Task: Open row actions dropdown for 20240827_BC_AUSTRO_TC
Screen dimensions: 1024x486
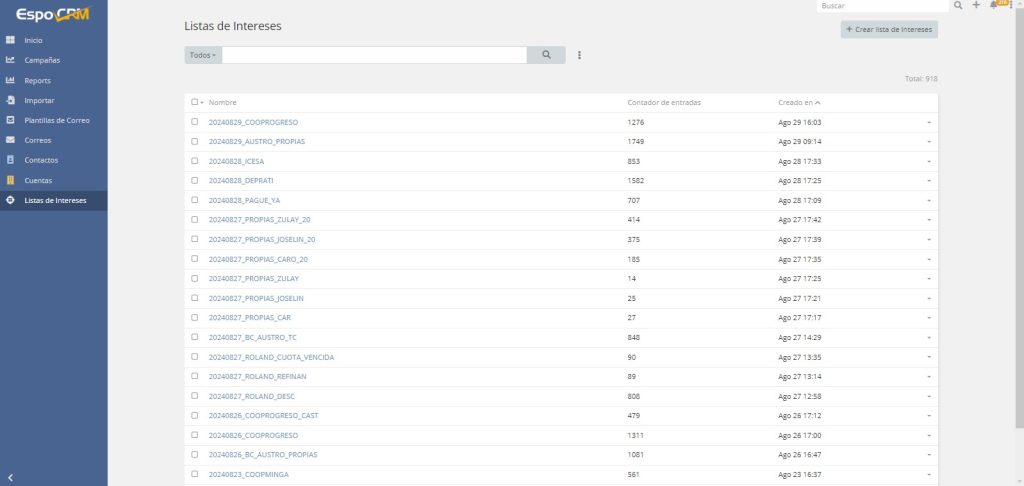Action: [x=928, y=338]
